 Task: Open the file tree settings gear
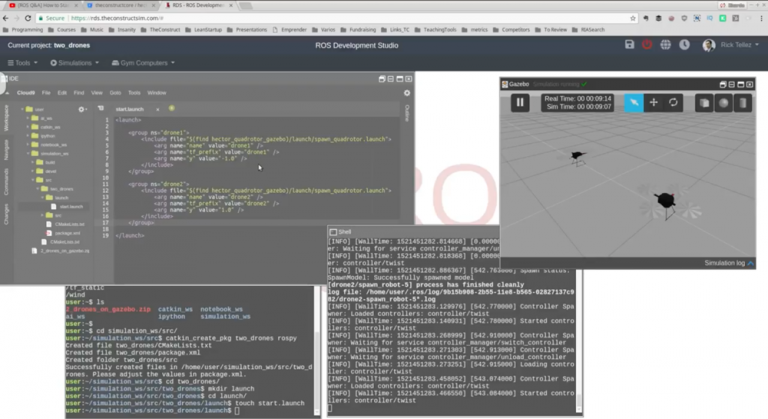tap(82, 109)
